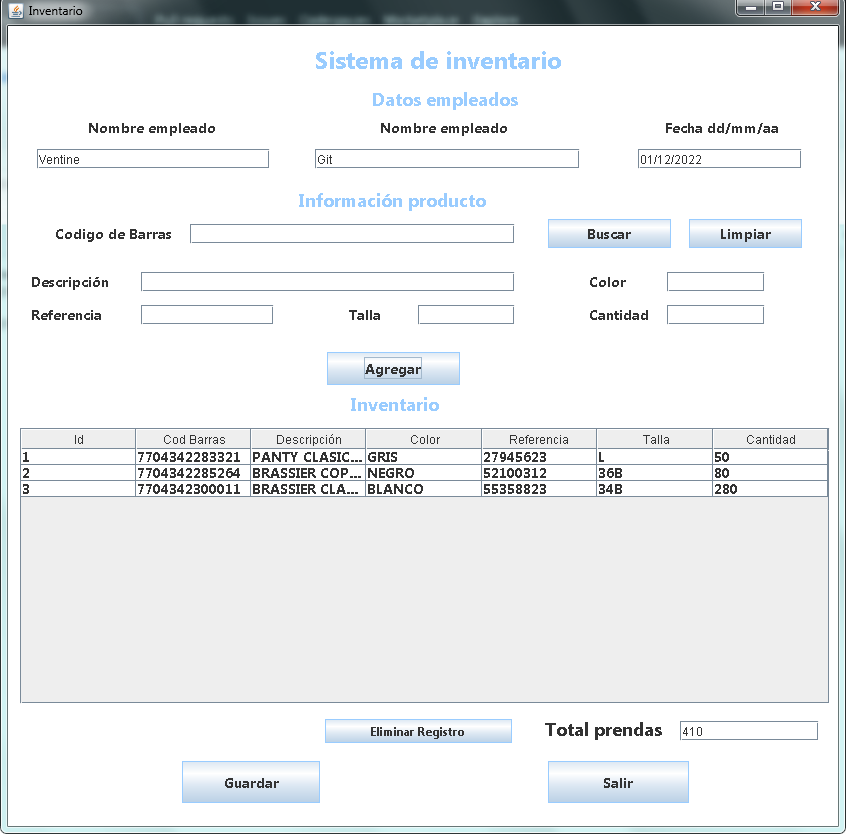The image size is (846, 834).
Task: Click the Java coffee cup title bar icon
Action: pos(14,11)
